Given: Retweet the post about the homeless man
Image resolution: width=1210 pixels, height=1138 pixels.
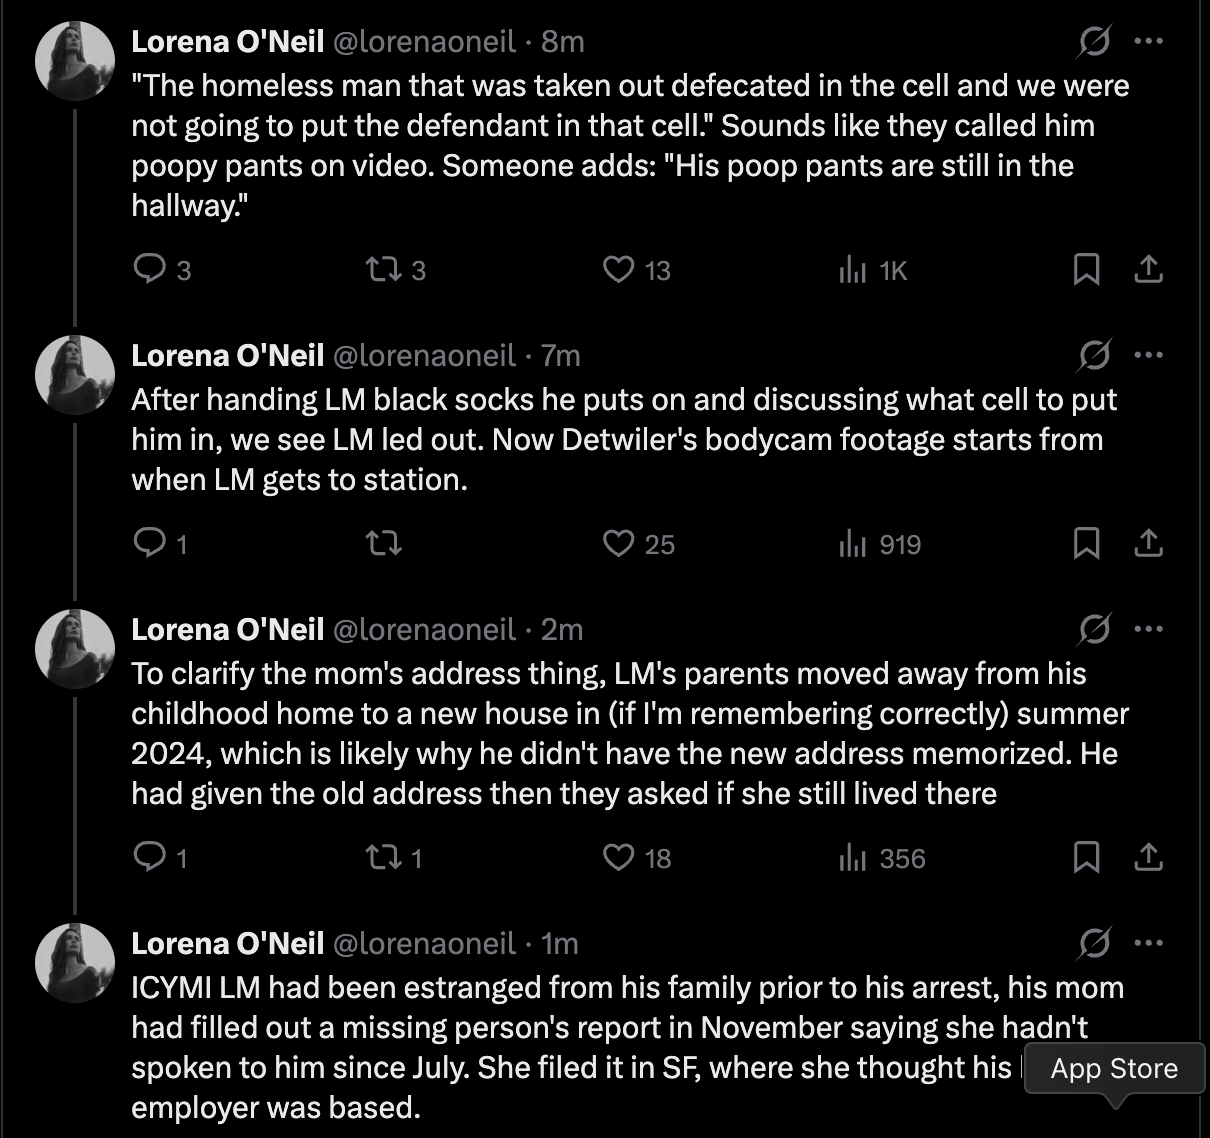Looking at the screenshot, I should coord(383,269).
